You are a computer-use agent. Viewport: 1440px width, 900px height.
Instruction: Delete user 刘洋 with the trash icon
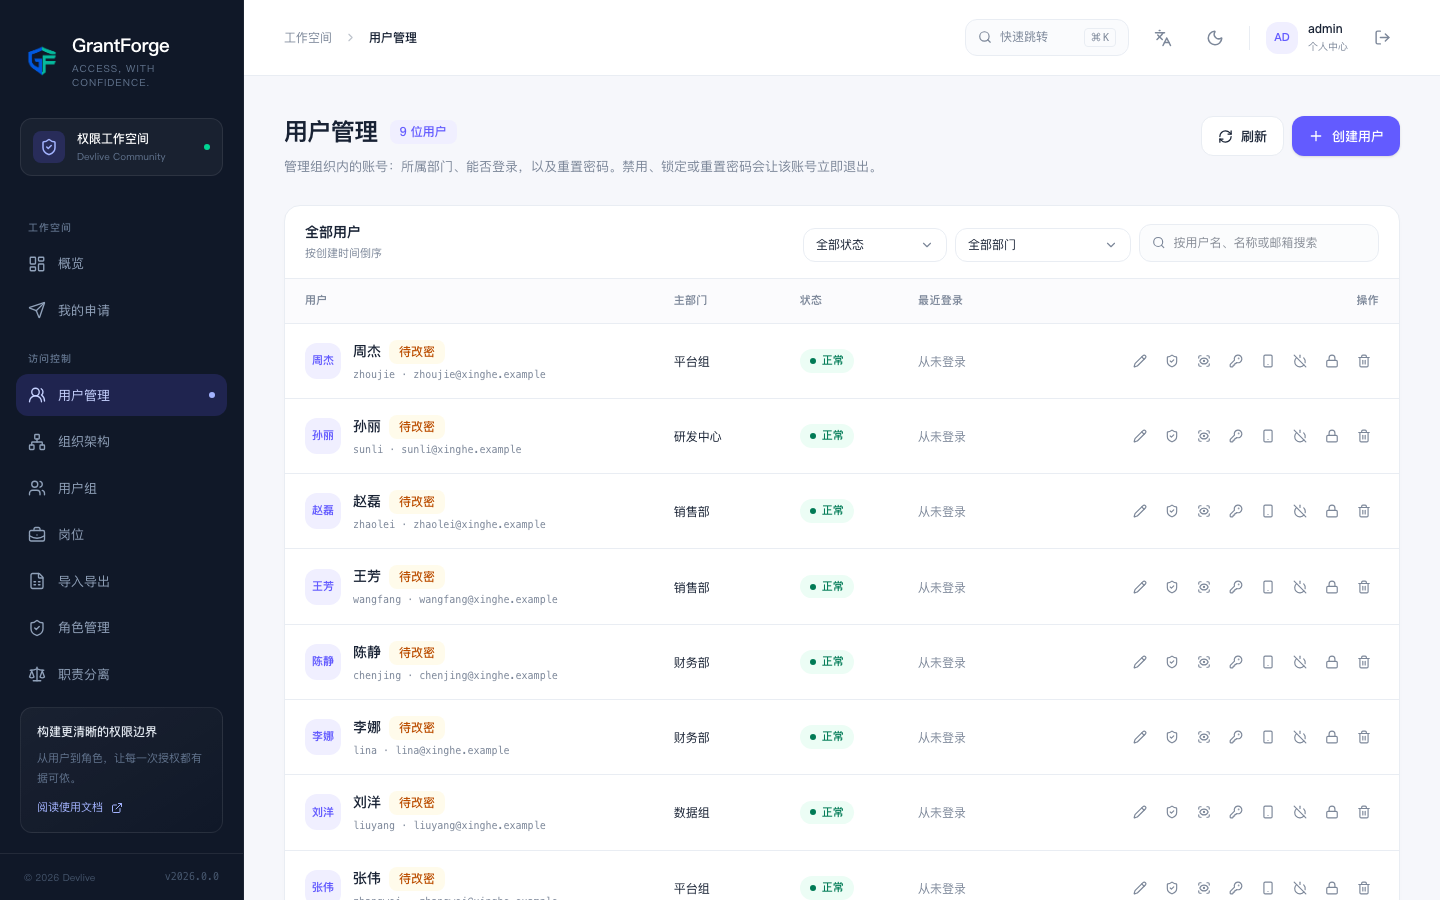[x=1364, y=812]
